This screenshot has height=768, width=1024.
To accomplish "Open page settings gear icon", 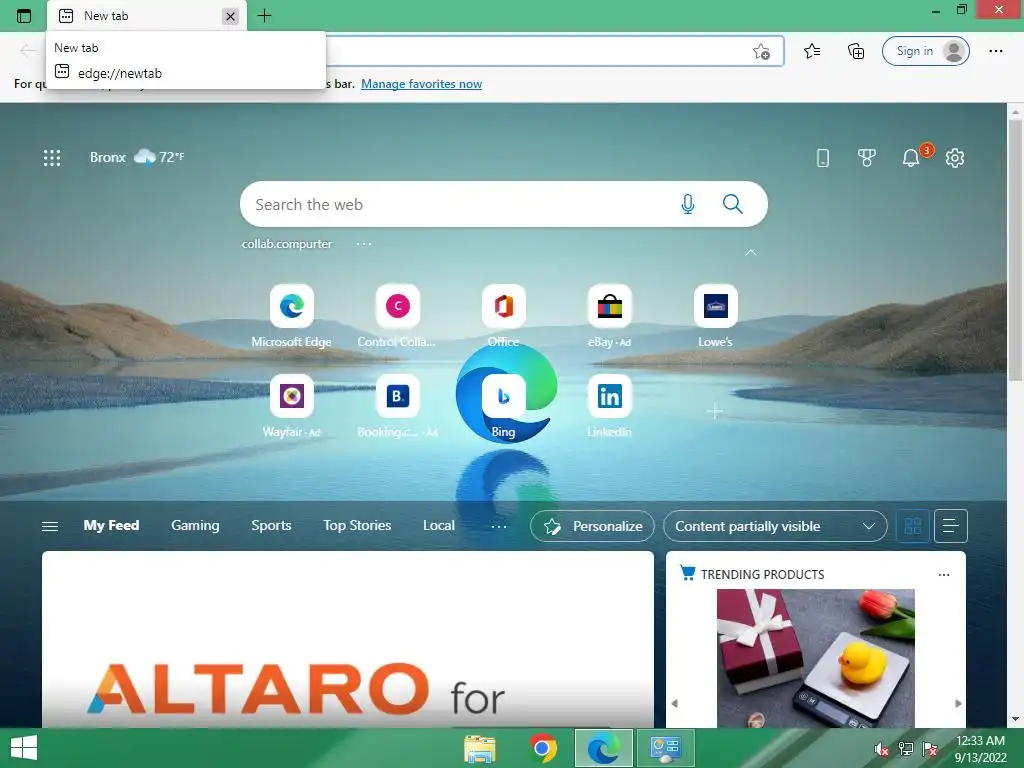I will pyautogui.click(x=955, y=157).
